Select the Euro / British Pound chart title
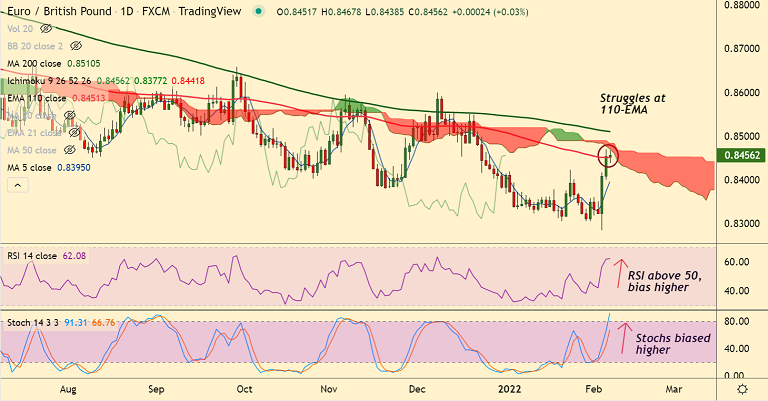This screenshot has width=768, height=401. [124, 11]
